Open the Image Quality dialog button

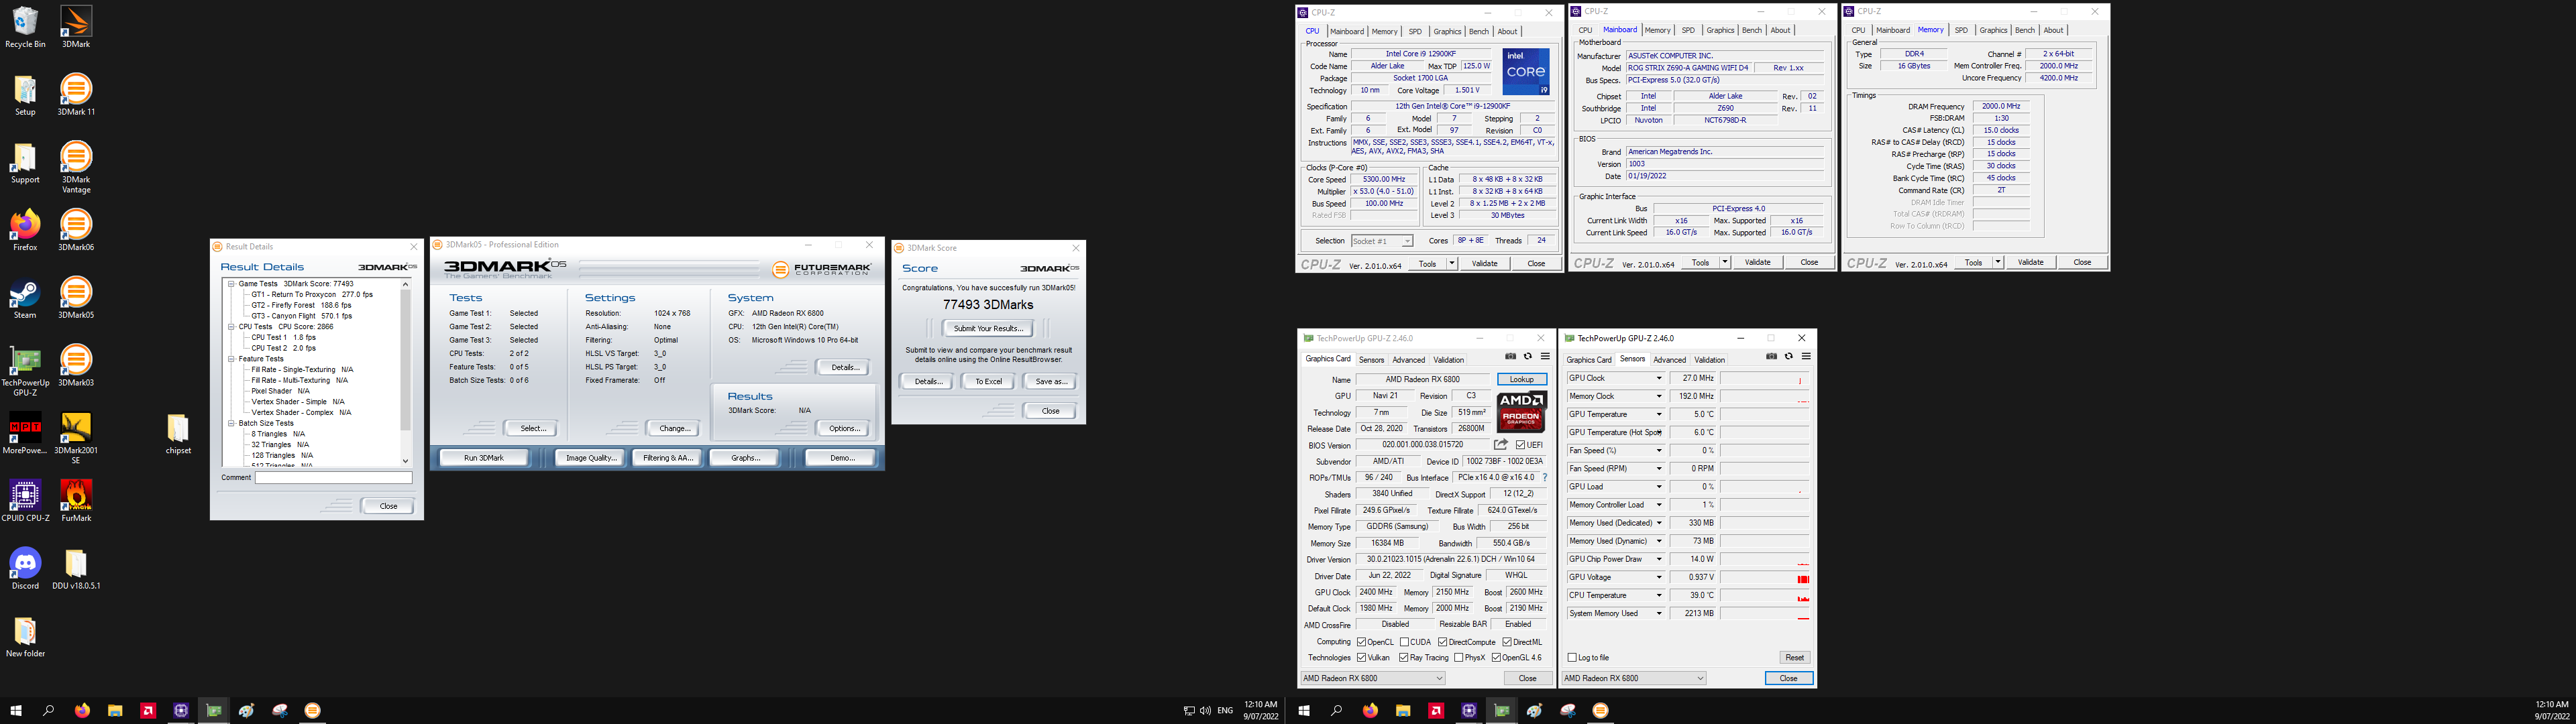(591, 458)
